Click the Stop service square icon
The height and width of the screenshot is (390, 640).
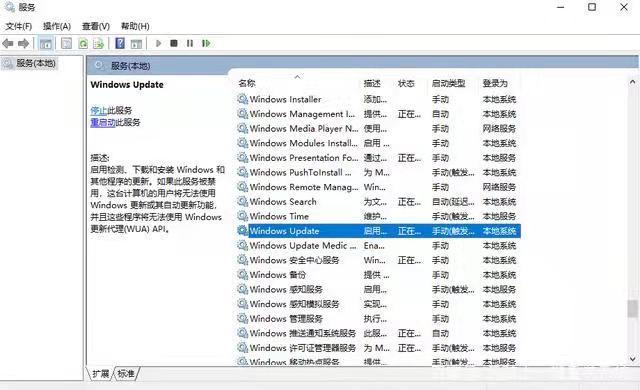tap(174, 43)
